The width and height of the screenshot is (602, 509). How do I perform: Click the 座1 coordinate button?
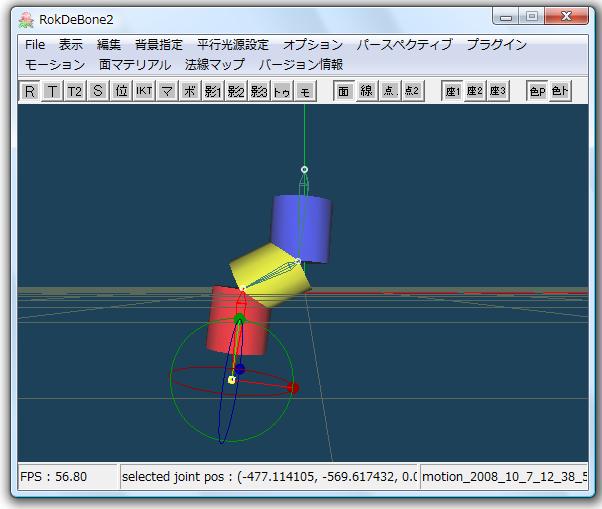(452, 91)
